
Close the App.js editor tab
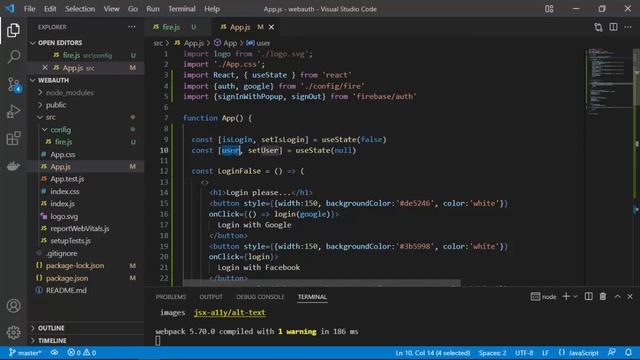[x=271, y=27]
